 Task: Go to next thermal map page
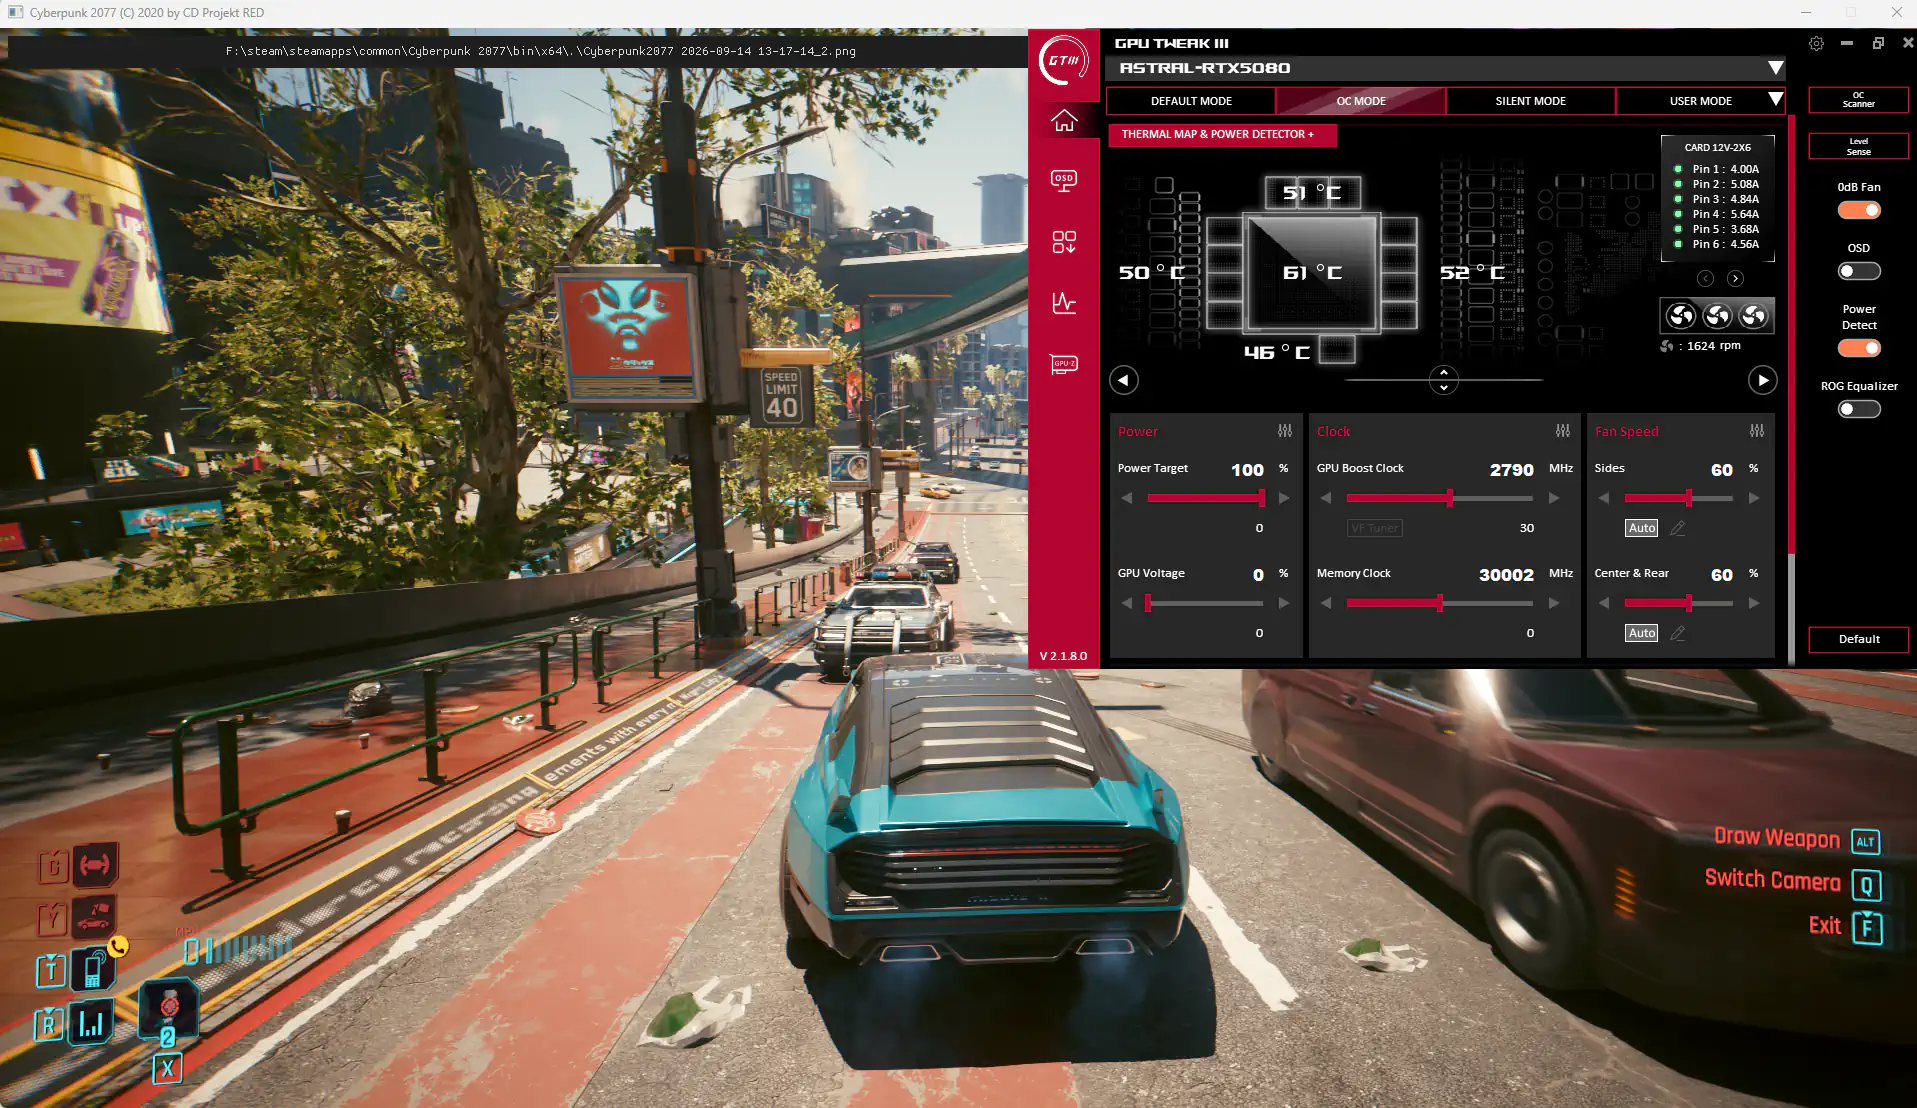pyautogui.click(x=1763, y=380)
